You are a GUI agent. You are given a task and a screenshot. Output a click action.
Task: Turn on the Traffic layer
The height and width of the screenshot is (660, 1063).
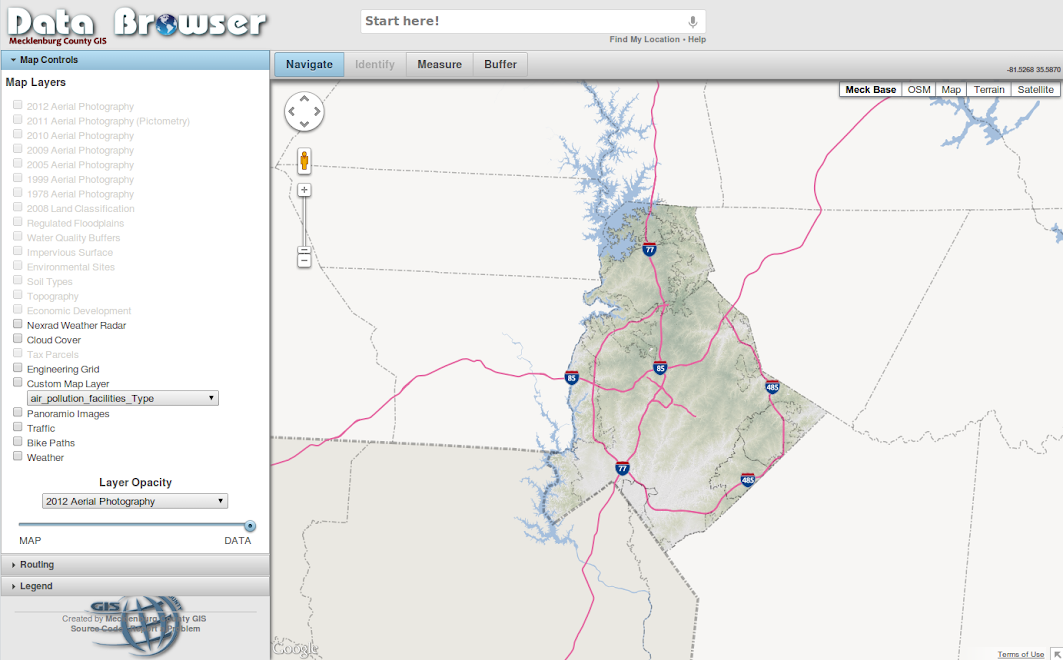(18, 427)
